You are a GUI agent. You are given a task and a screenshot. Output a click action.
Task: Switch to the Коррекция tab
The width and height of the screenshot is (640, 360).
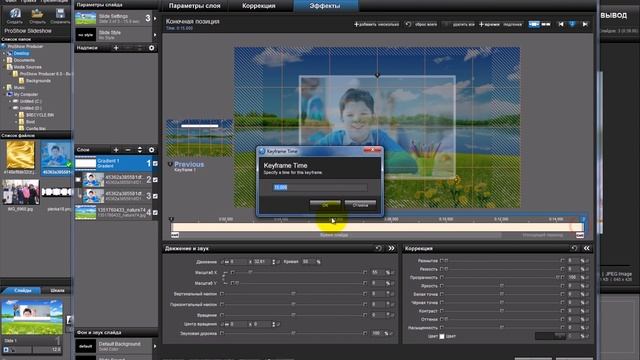[259, 6]
